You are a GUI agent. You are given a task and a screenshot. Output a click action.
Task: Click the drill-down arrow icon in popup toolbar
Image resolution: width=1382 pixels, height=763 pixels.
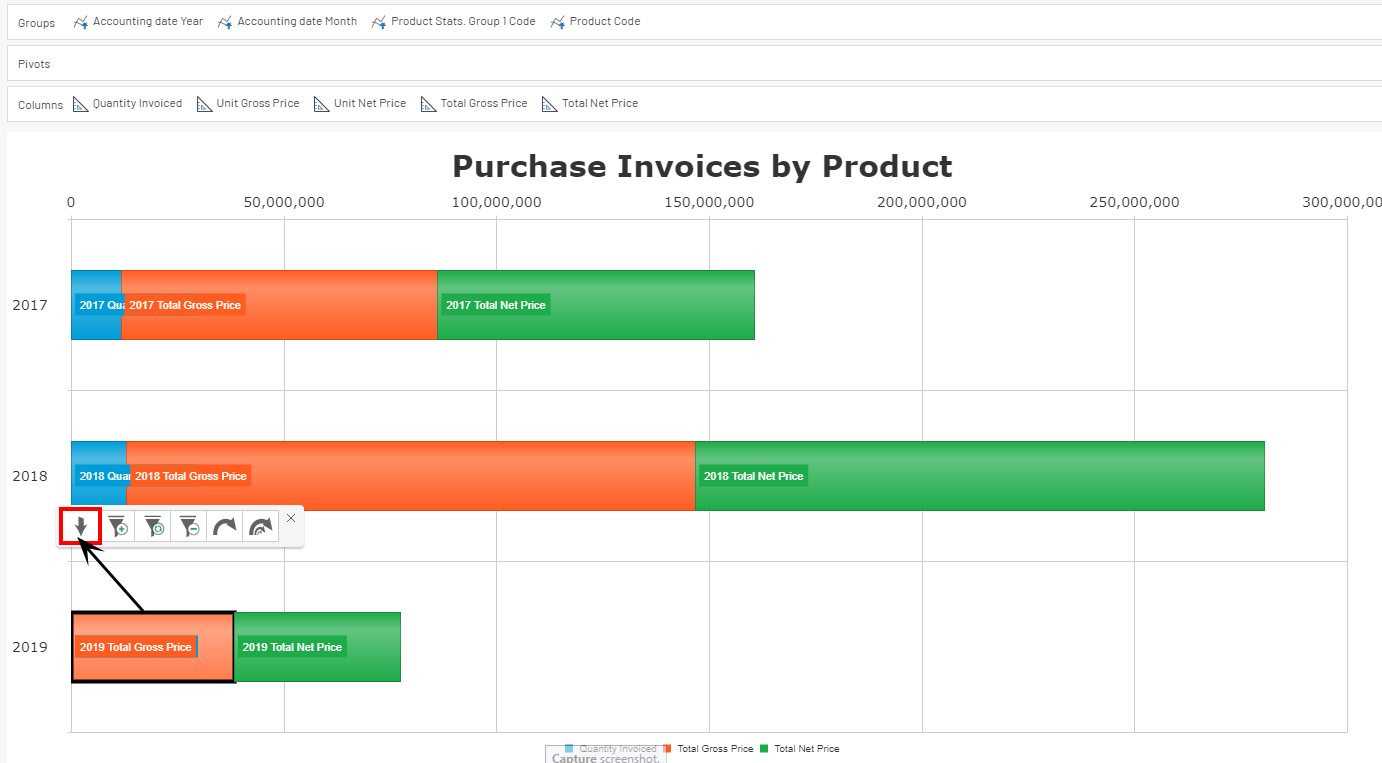point(81,526)
